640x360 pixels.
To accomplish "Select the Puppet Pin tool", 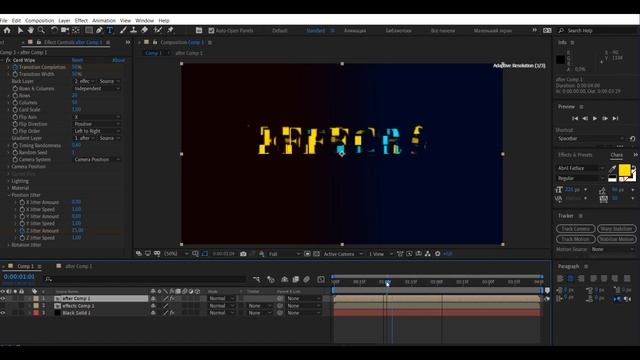I will tap(171, 31).
